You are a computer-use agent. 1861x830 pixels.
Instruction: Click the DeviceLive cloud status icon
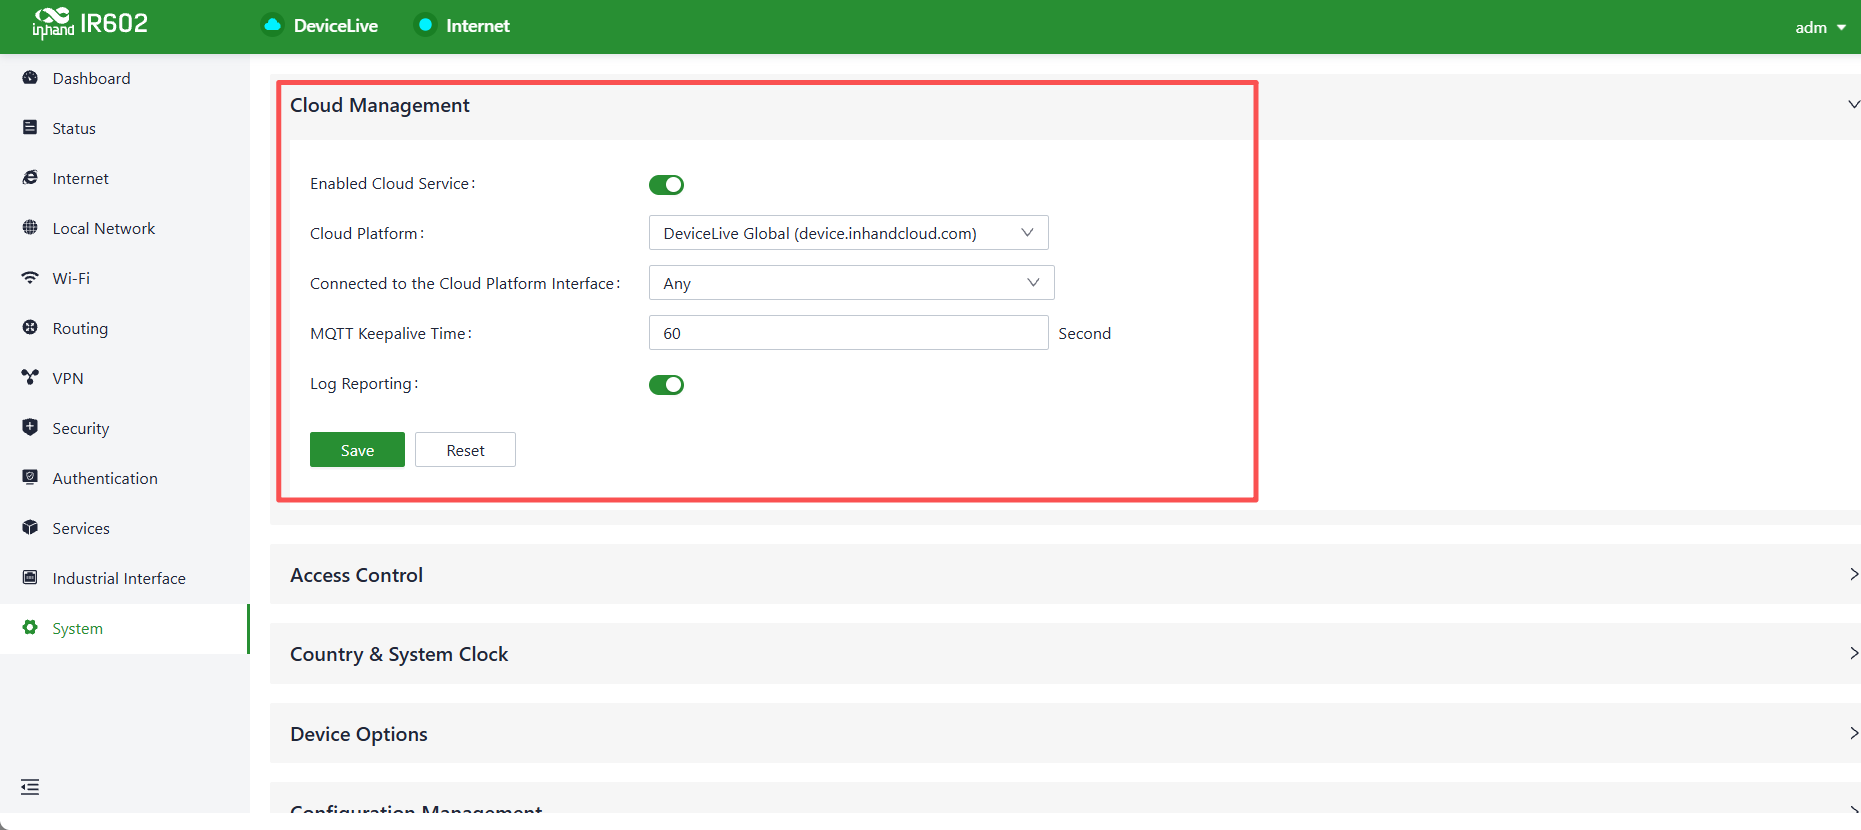coord(272,25)
